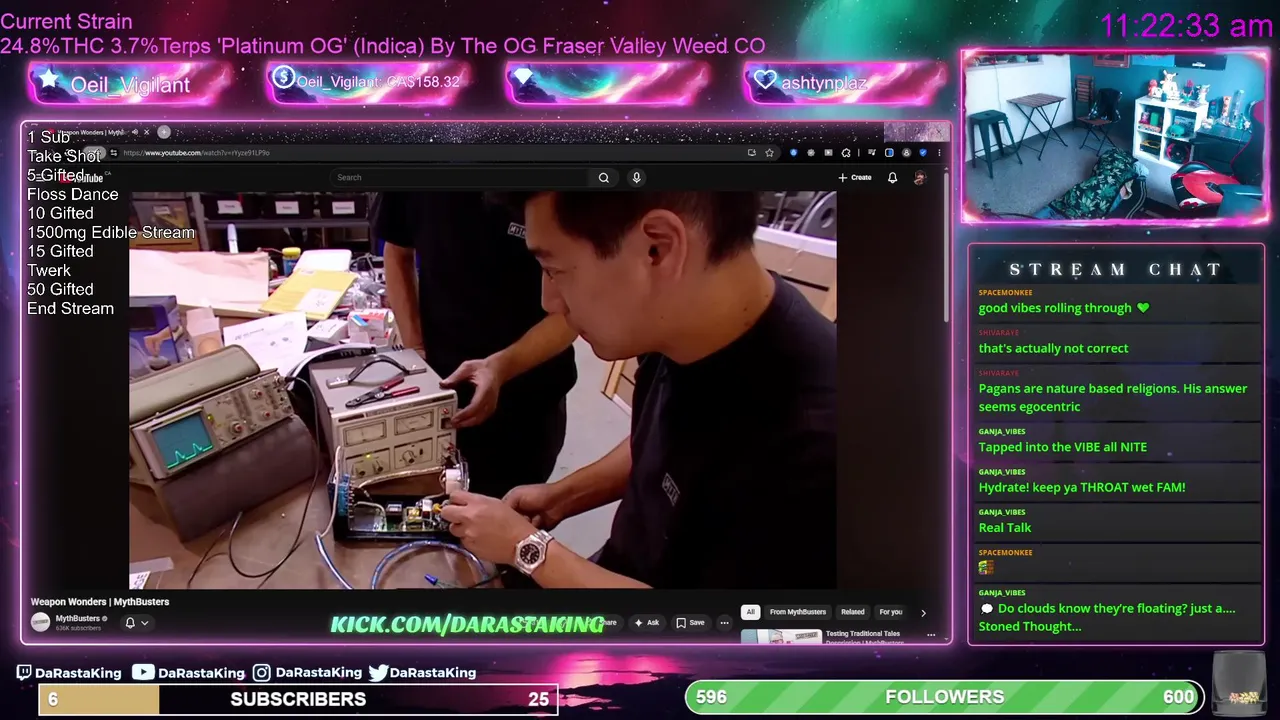Viewport: 1280px width, 720px height.
Task: Click the Weapon Wonders video title
Action: 100,602
